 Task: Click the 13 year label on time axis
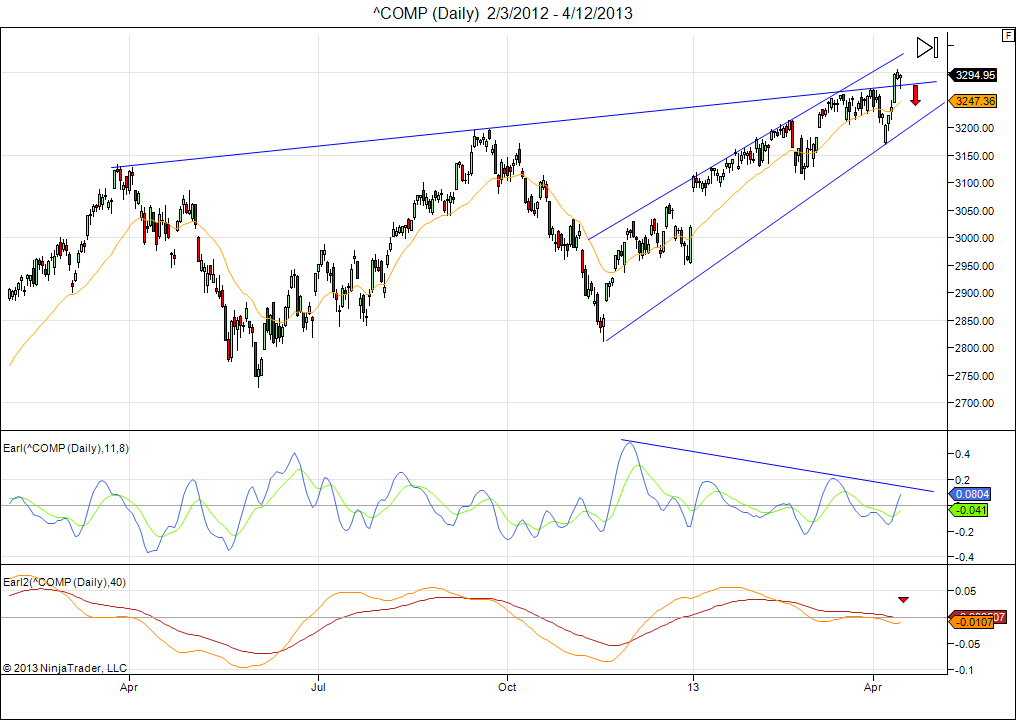click(693, 688)
